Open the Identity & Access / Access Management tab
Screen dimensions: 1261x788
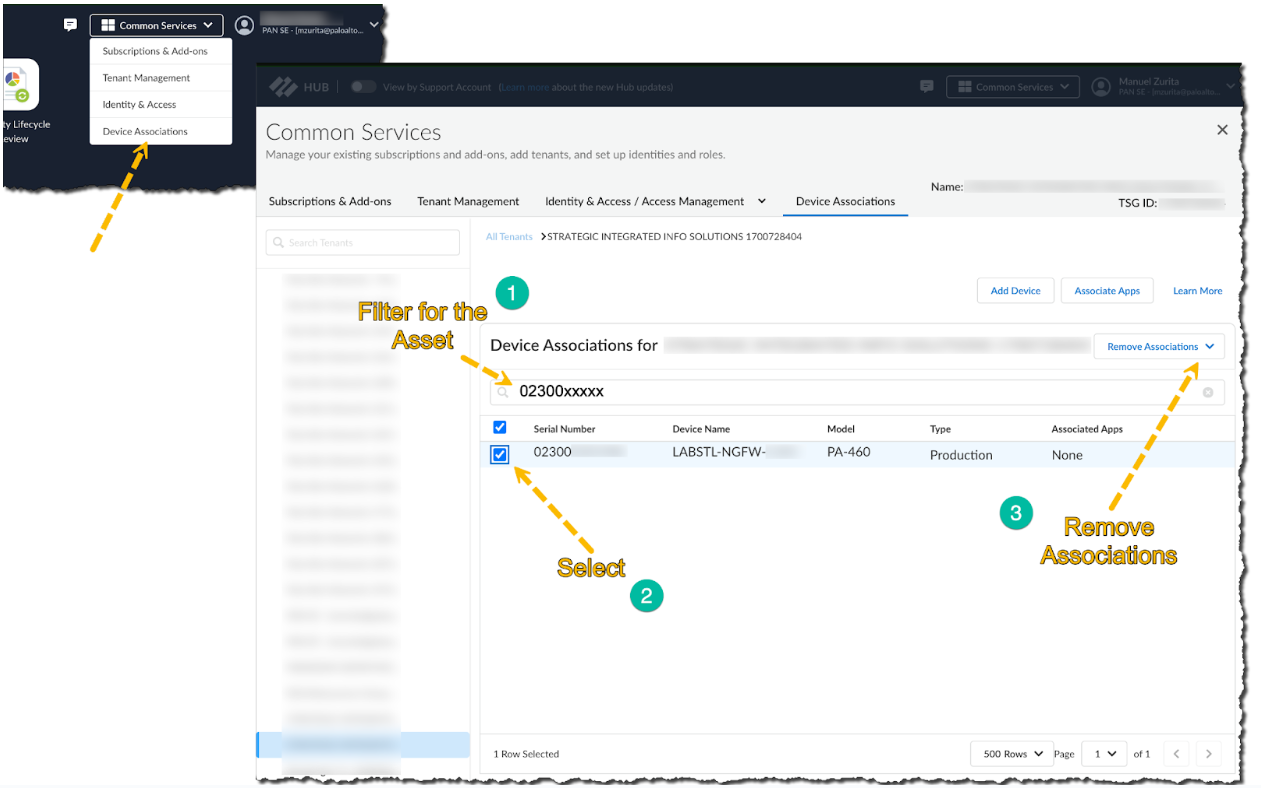644,201
